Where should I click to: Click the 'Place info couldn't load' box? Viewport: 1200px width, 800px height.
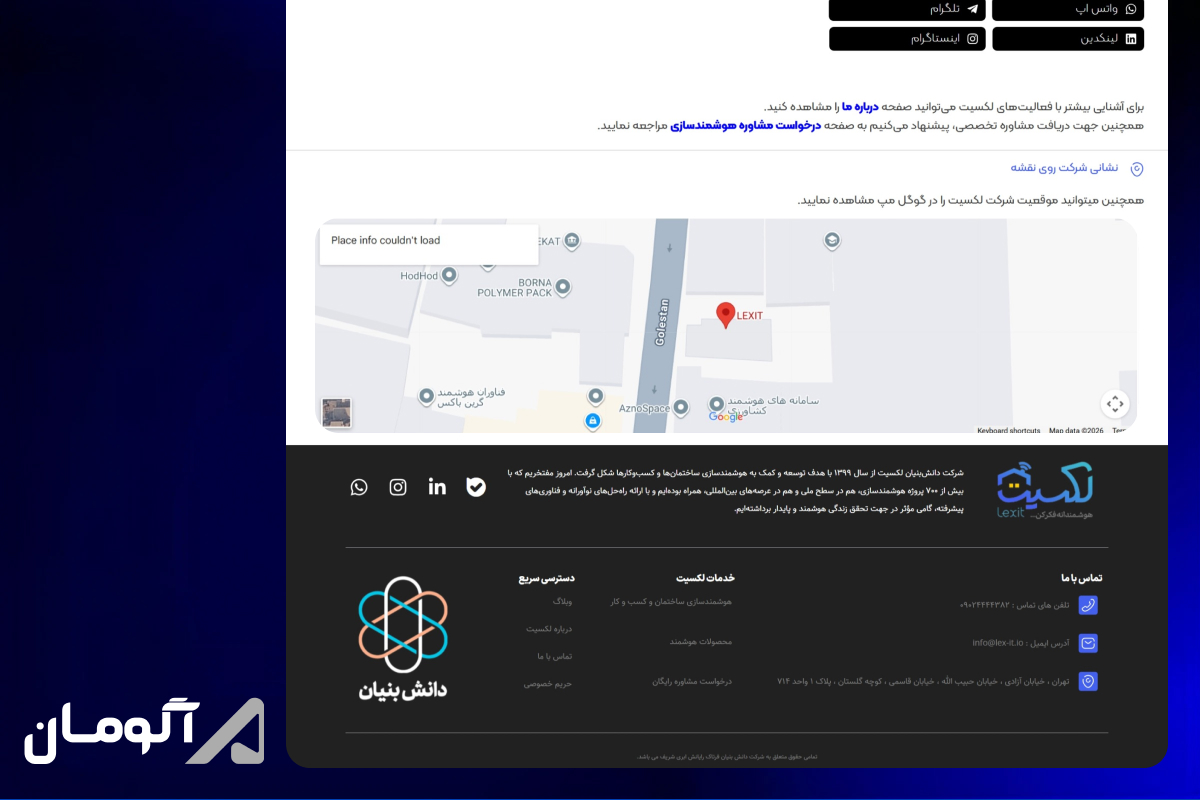point(429,244)
